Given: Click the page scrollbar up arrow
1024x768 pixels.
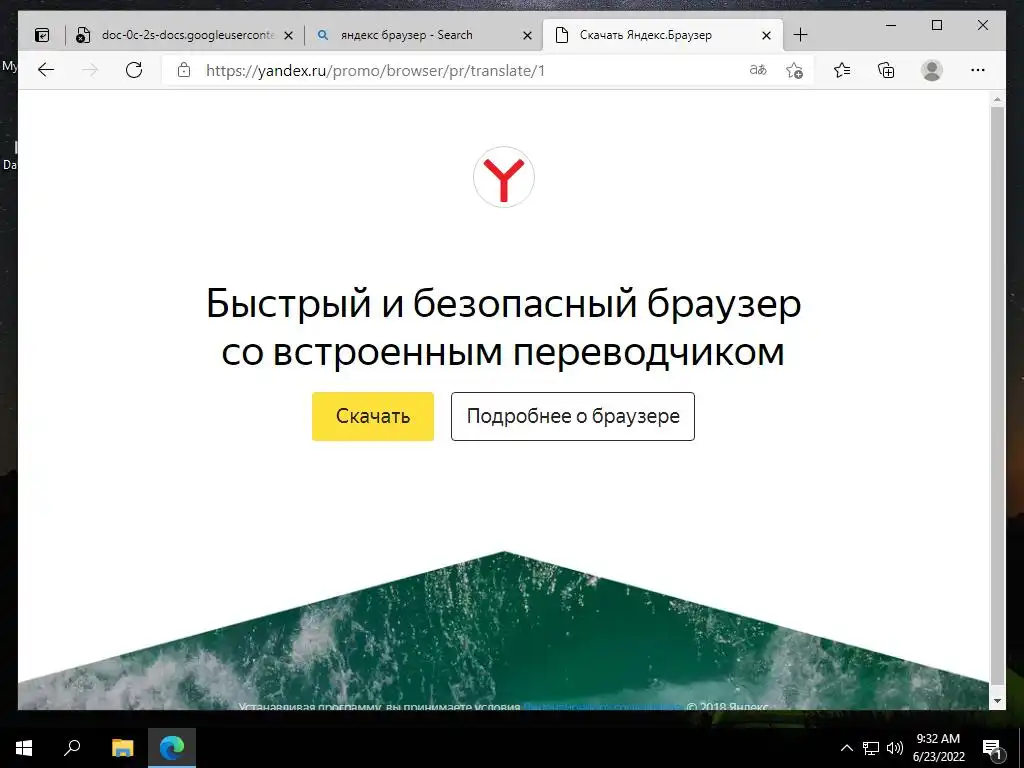Looking at the screenshot, I should click(997, 99).
